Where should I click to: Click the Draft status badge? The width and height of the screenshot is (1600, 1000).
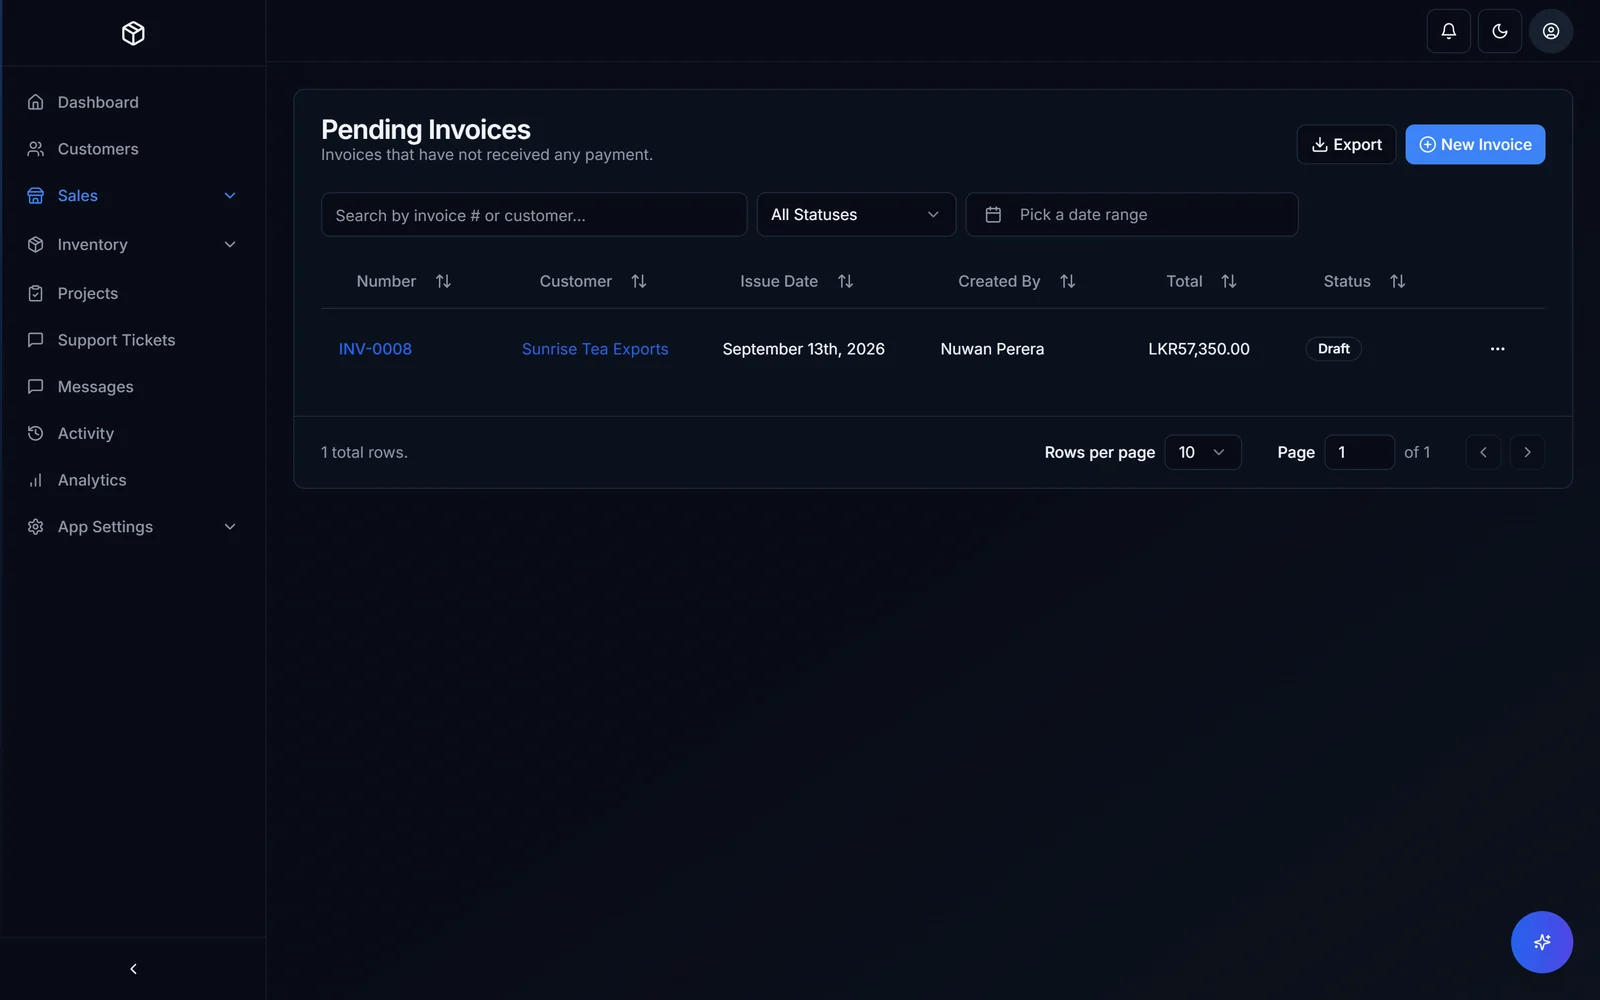point(1333,349)
